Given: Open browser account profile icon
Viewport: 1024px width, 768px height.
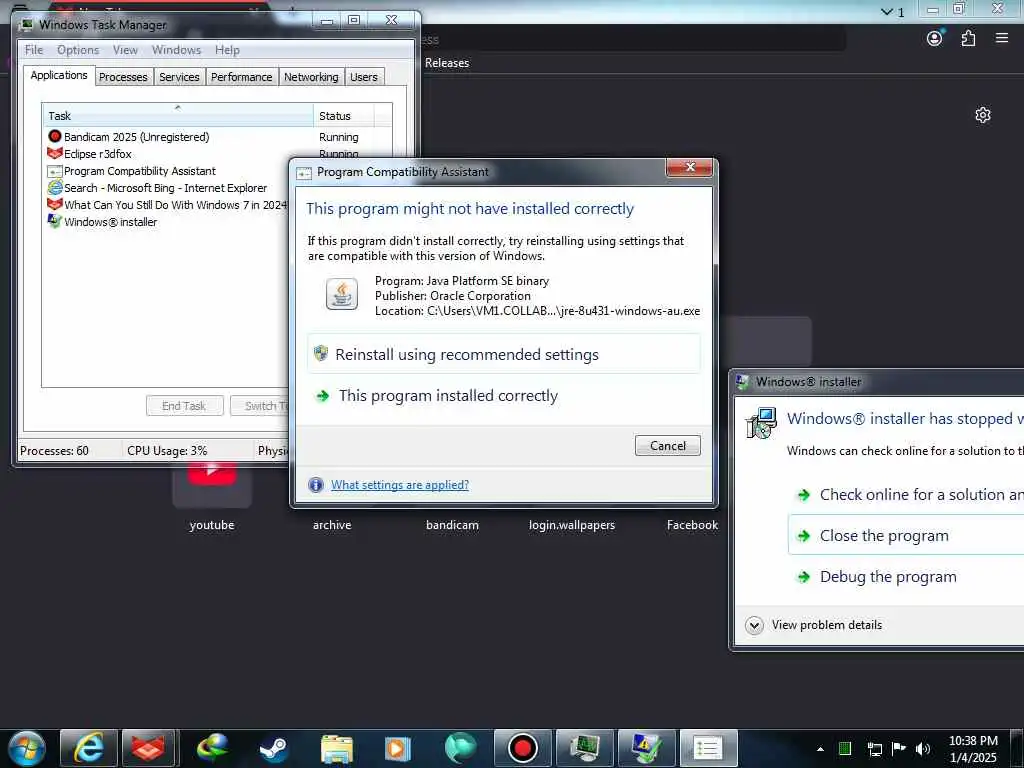Looking at the screenshot, I should (935, 39).
